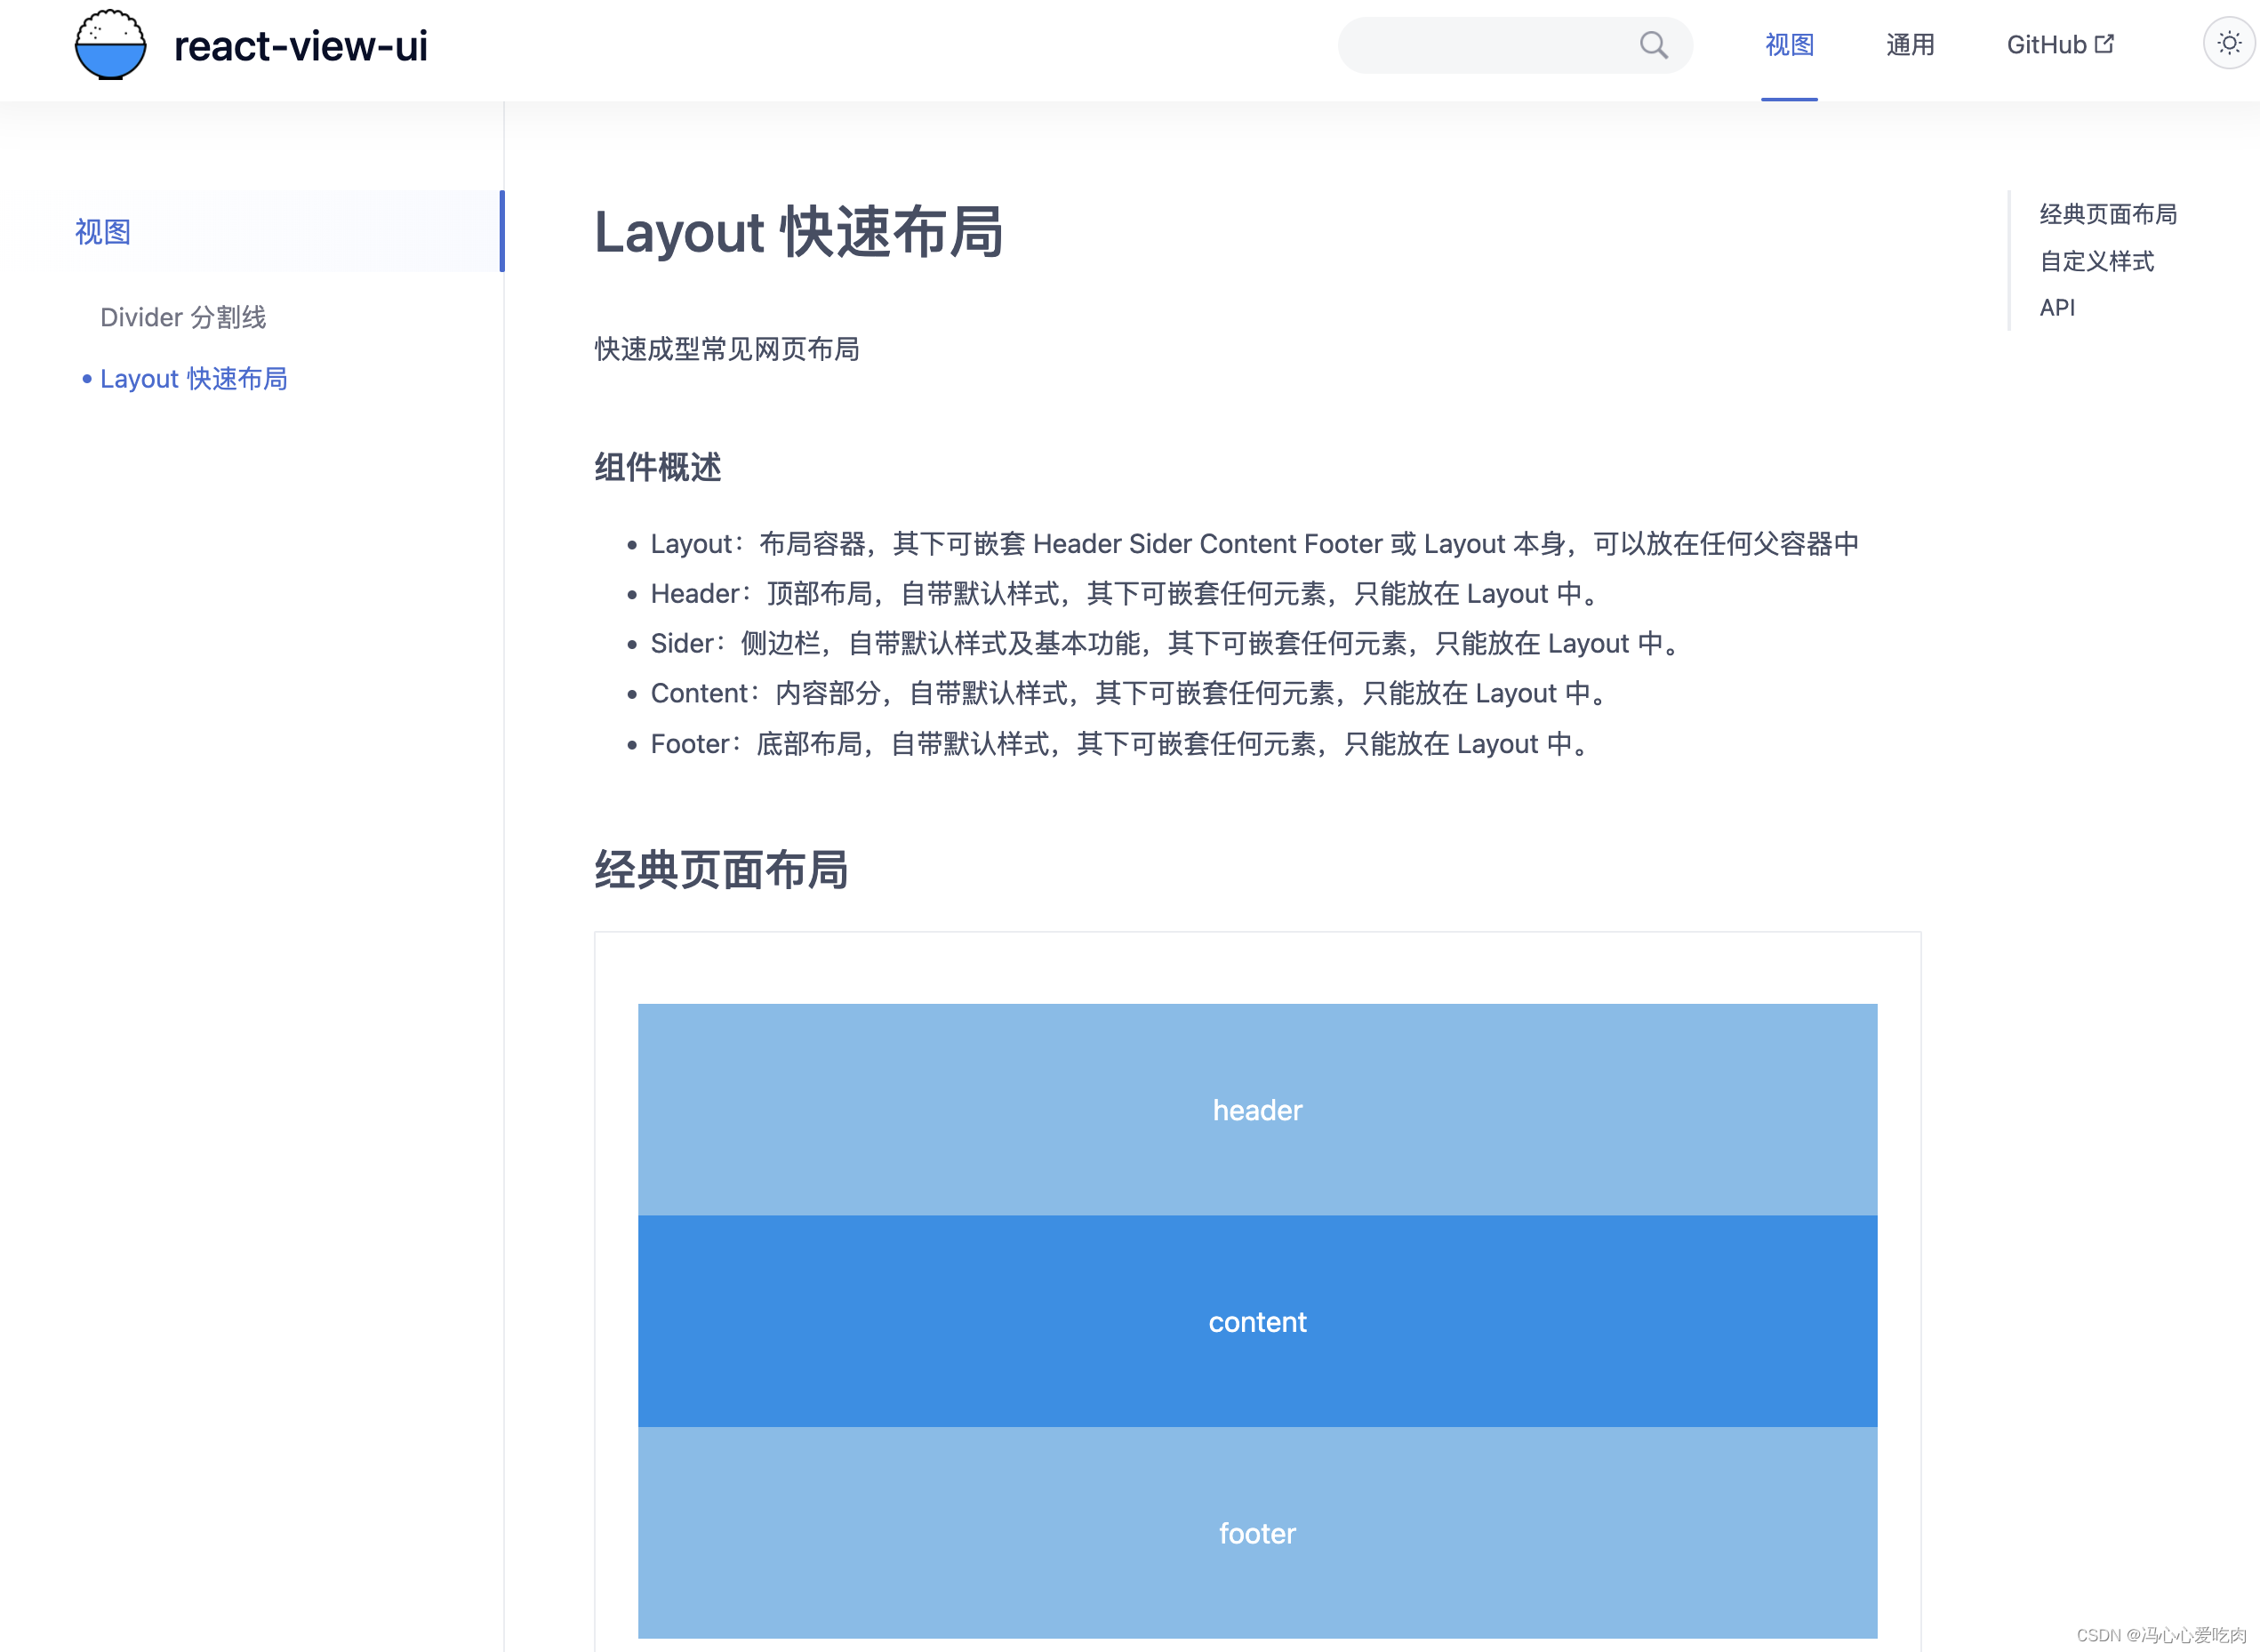Click the dark blue content demo block
The width and height of the screenshot is (2260, 1652).
coord(1257,1321)
